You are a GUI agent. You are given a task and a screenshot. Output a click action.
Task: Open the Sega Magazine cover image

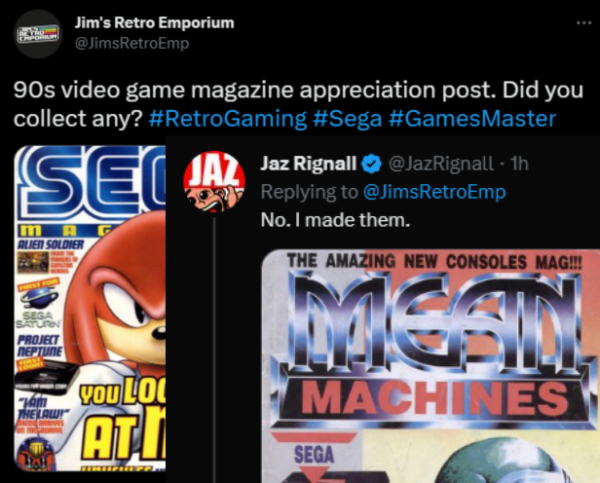coord(90,308)
